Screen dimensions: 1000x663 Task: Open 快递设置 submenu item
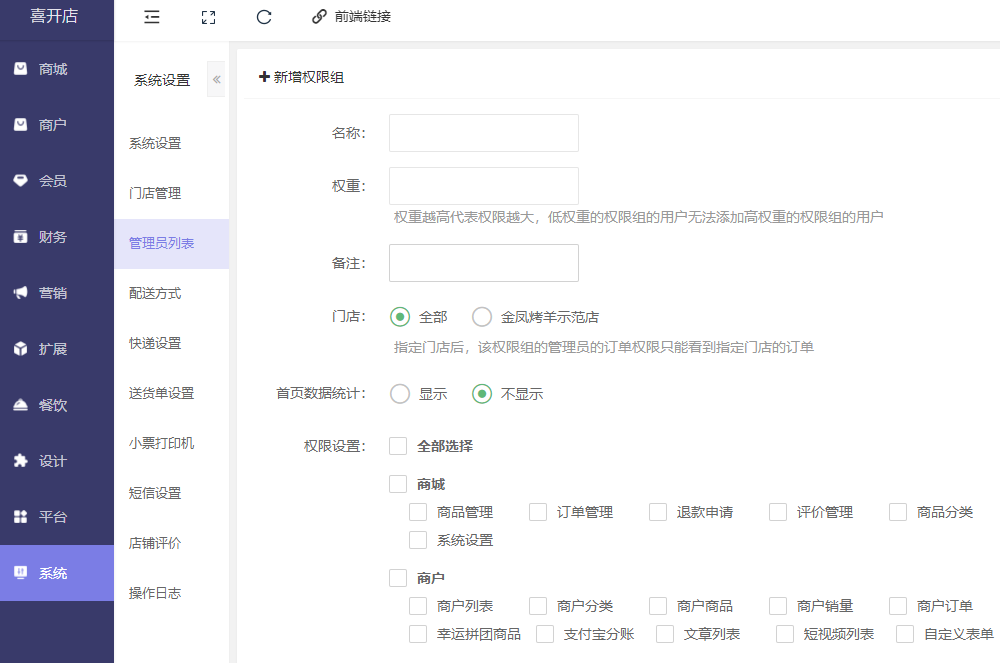[x=155, y=343]
